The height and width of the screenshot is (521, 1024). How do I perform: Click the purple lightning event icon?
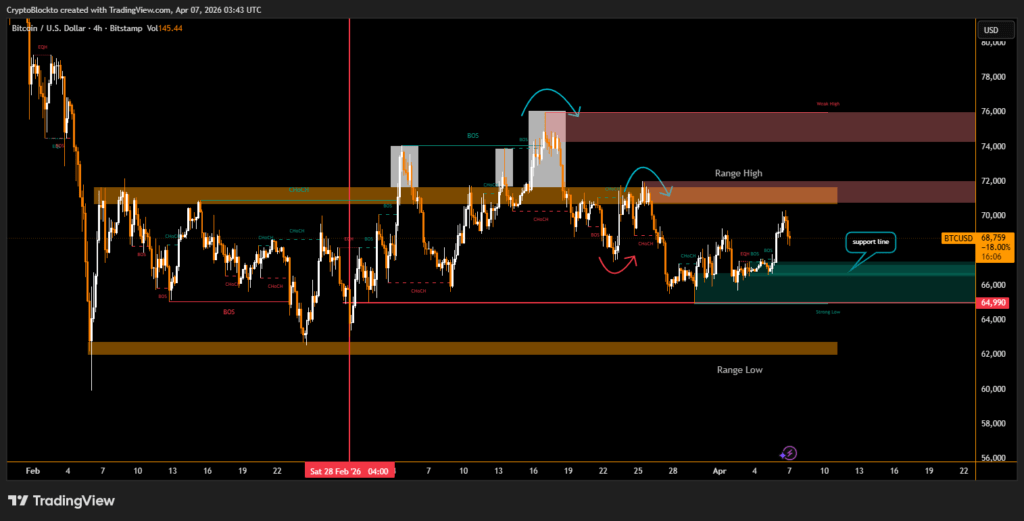[788, 453]
